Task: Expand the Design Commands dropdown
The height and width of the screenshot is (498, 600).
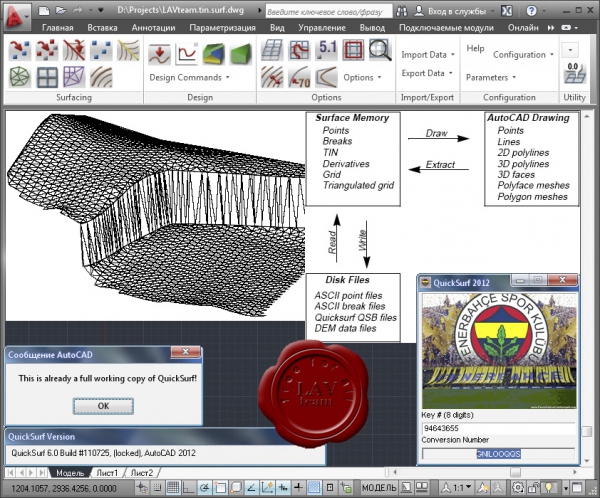Action: pos(189,78)
